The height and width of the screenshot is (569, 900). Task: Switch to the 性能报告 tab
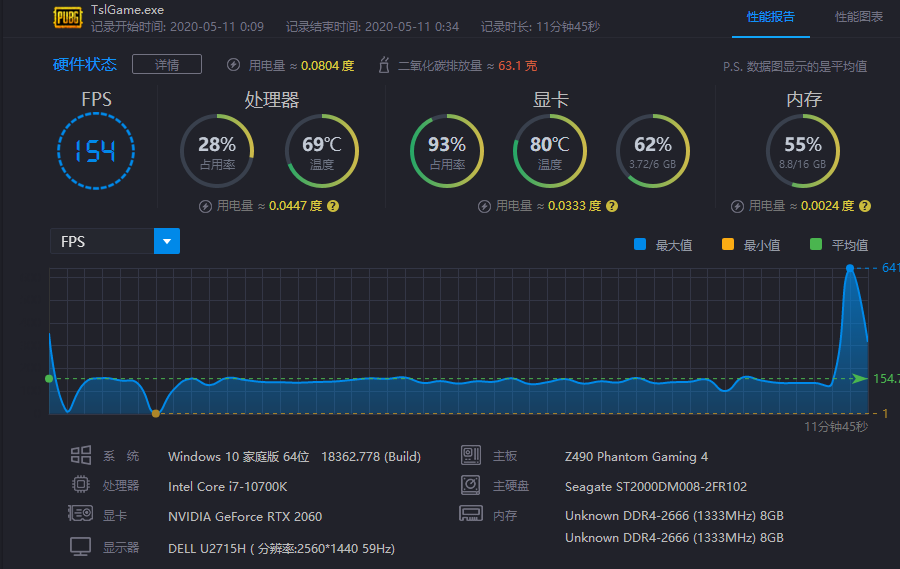pos(771,17)
